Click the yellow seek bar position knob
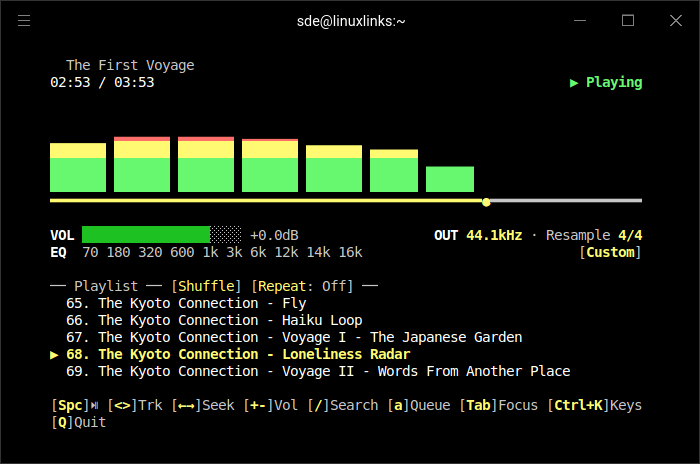The height and width of the screenshot is (464, 700). click(x=486, y=202)
